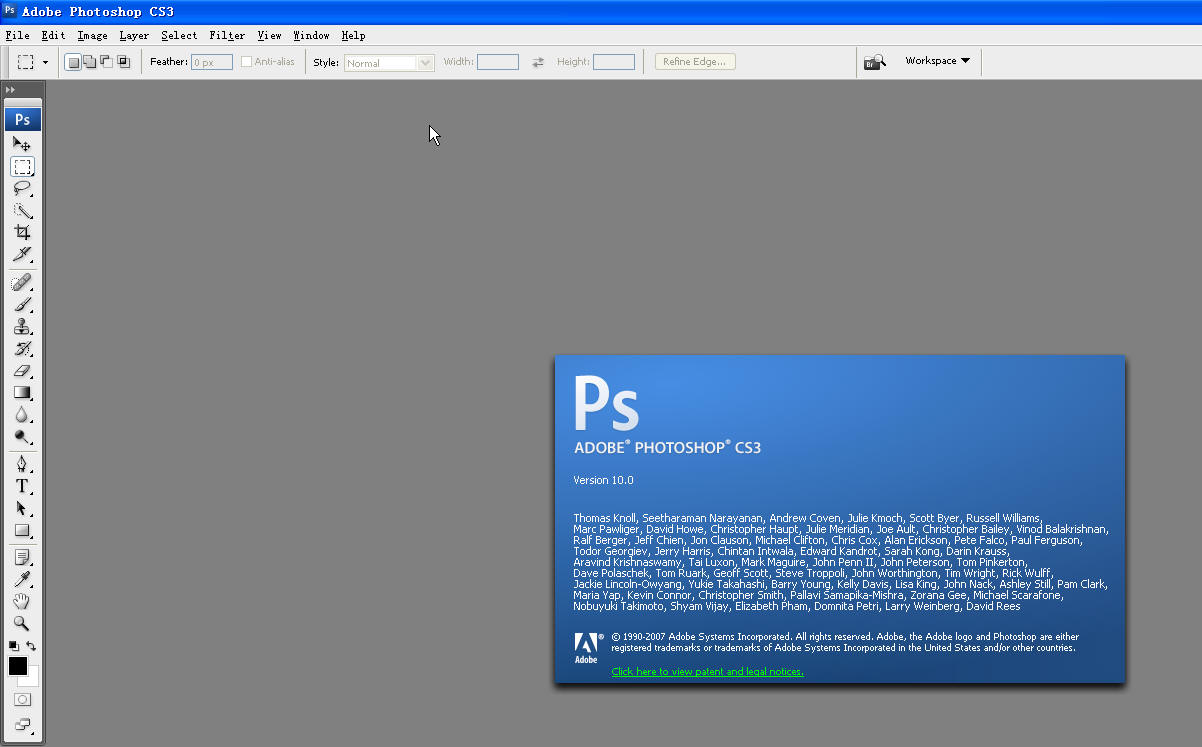1202x747 pixels.
Task: Click the Width input field
Action: (498, 62)
